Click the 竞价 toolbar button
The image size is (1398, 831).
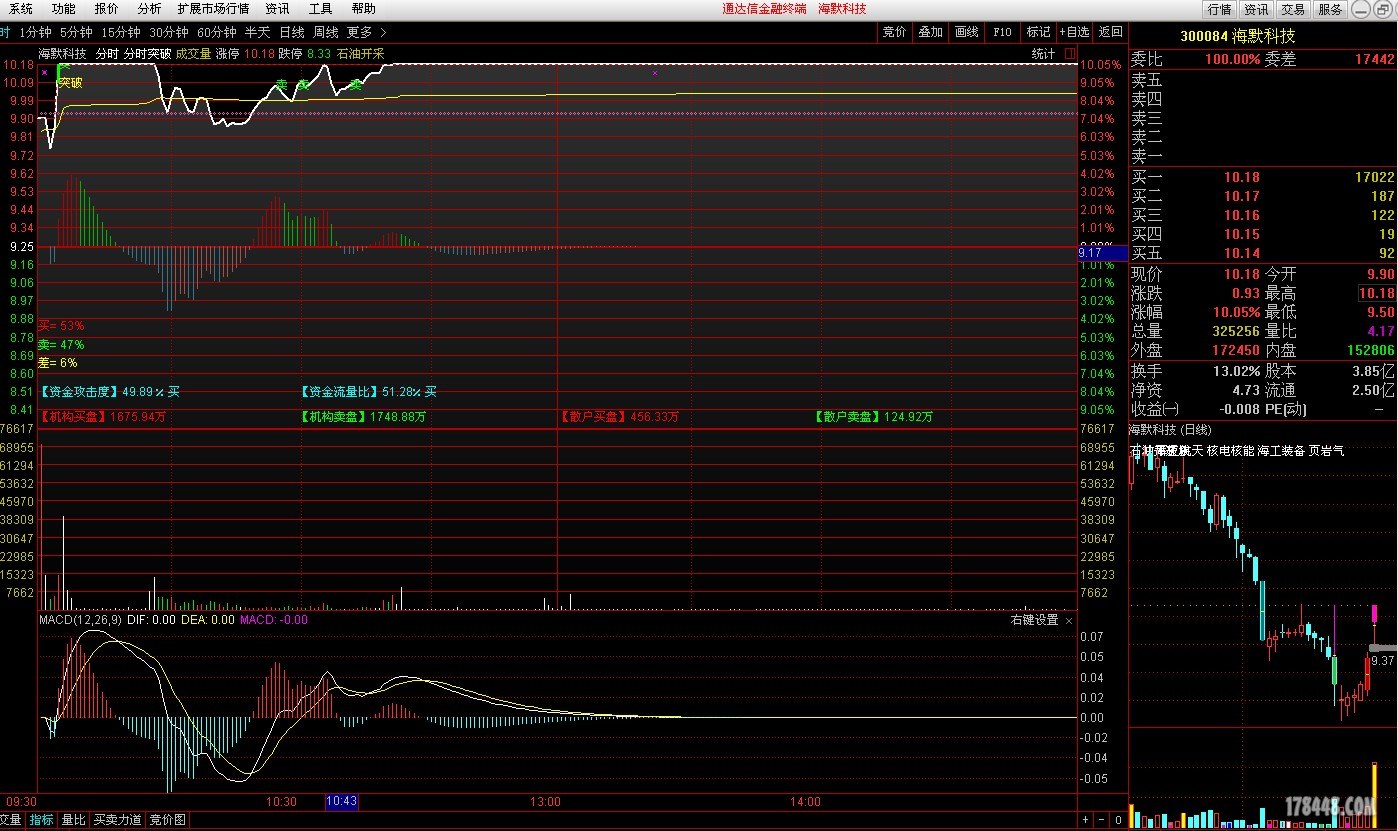pyautogui.click(x=894, y=32)
